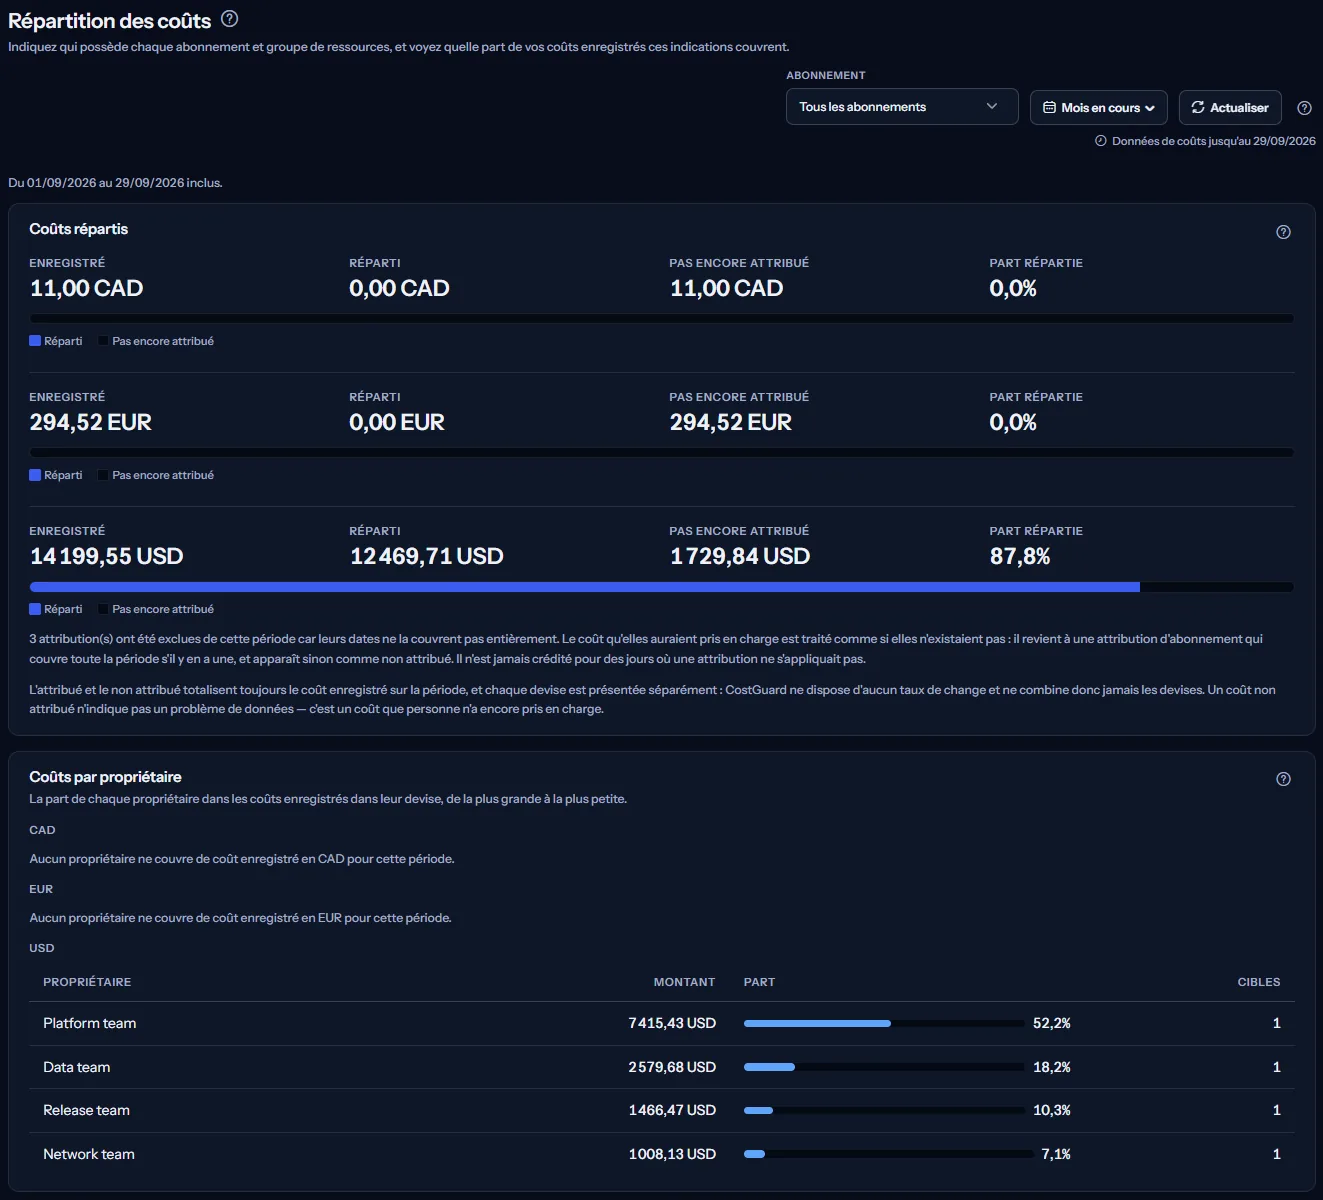The width and height of the screenshot is (1323, 1200).
Task: Click help icon beside Répartition des coûts title
Action: tap(229, 18)
